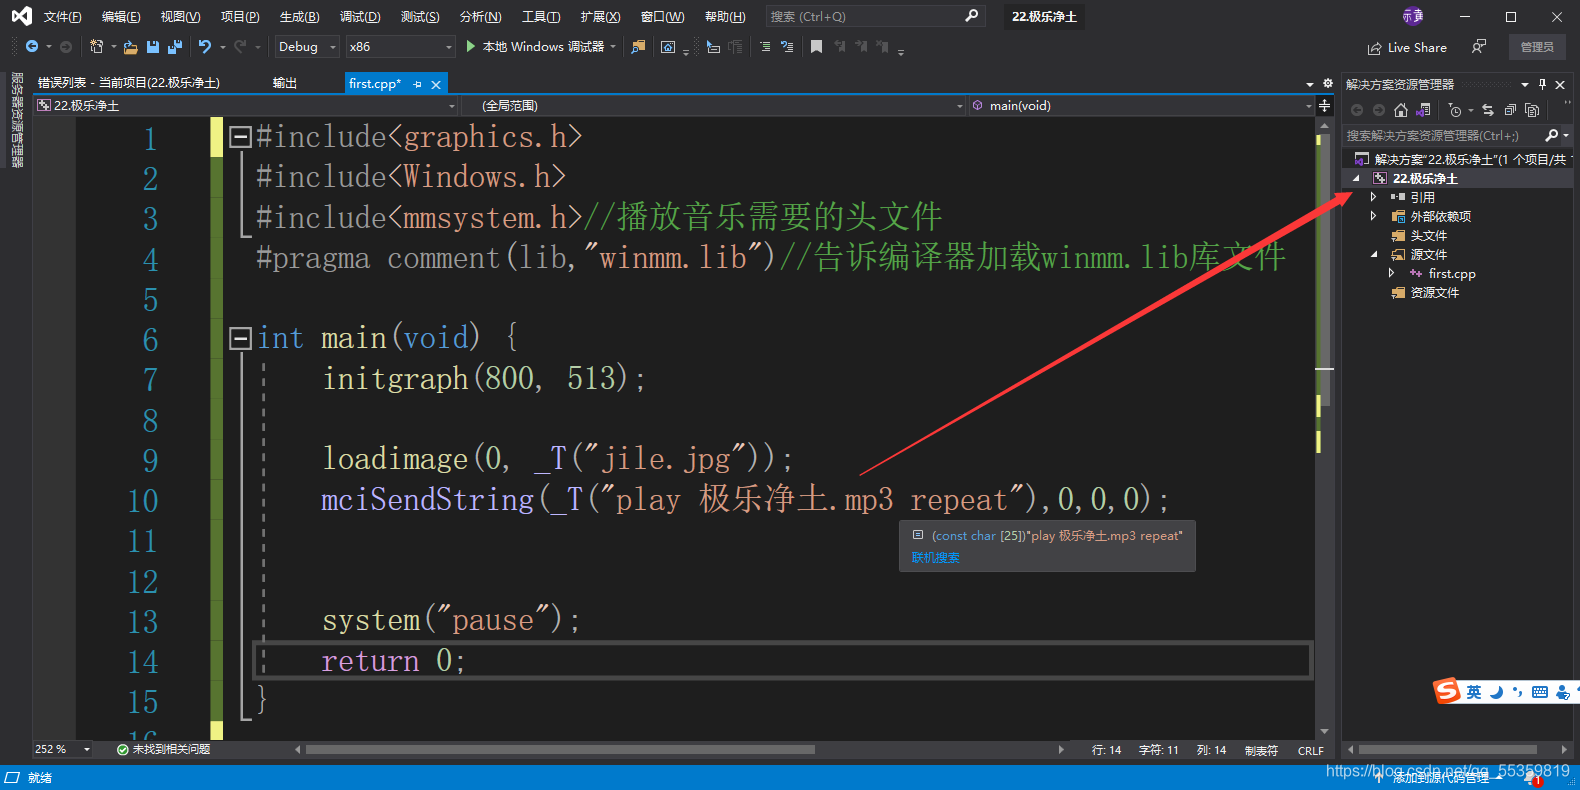Comment out selected lines icon
This screenshot has width=1580, height=790.
765,47
